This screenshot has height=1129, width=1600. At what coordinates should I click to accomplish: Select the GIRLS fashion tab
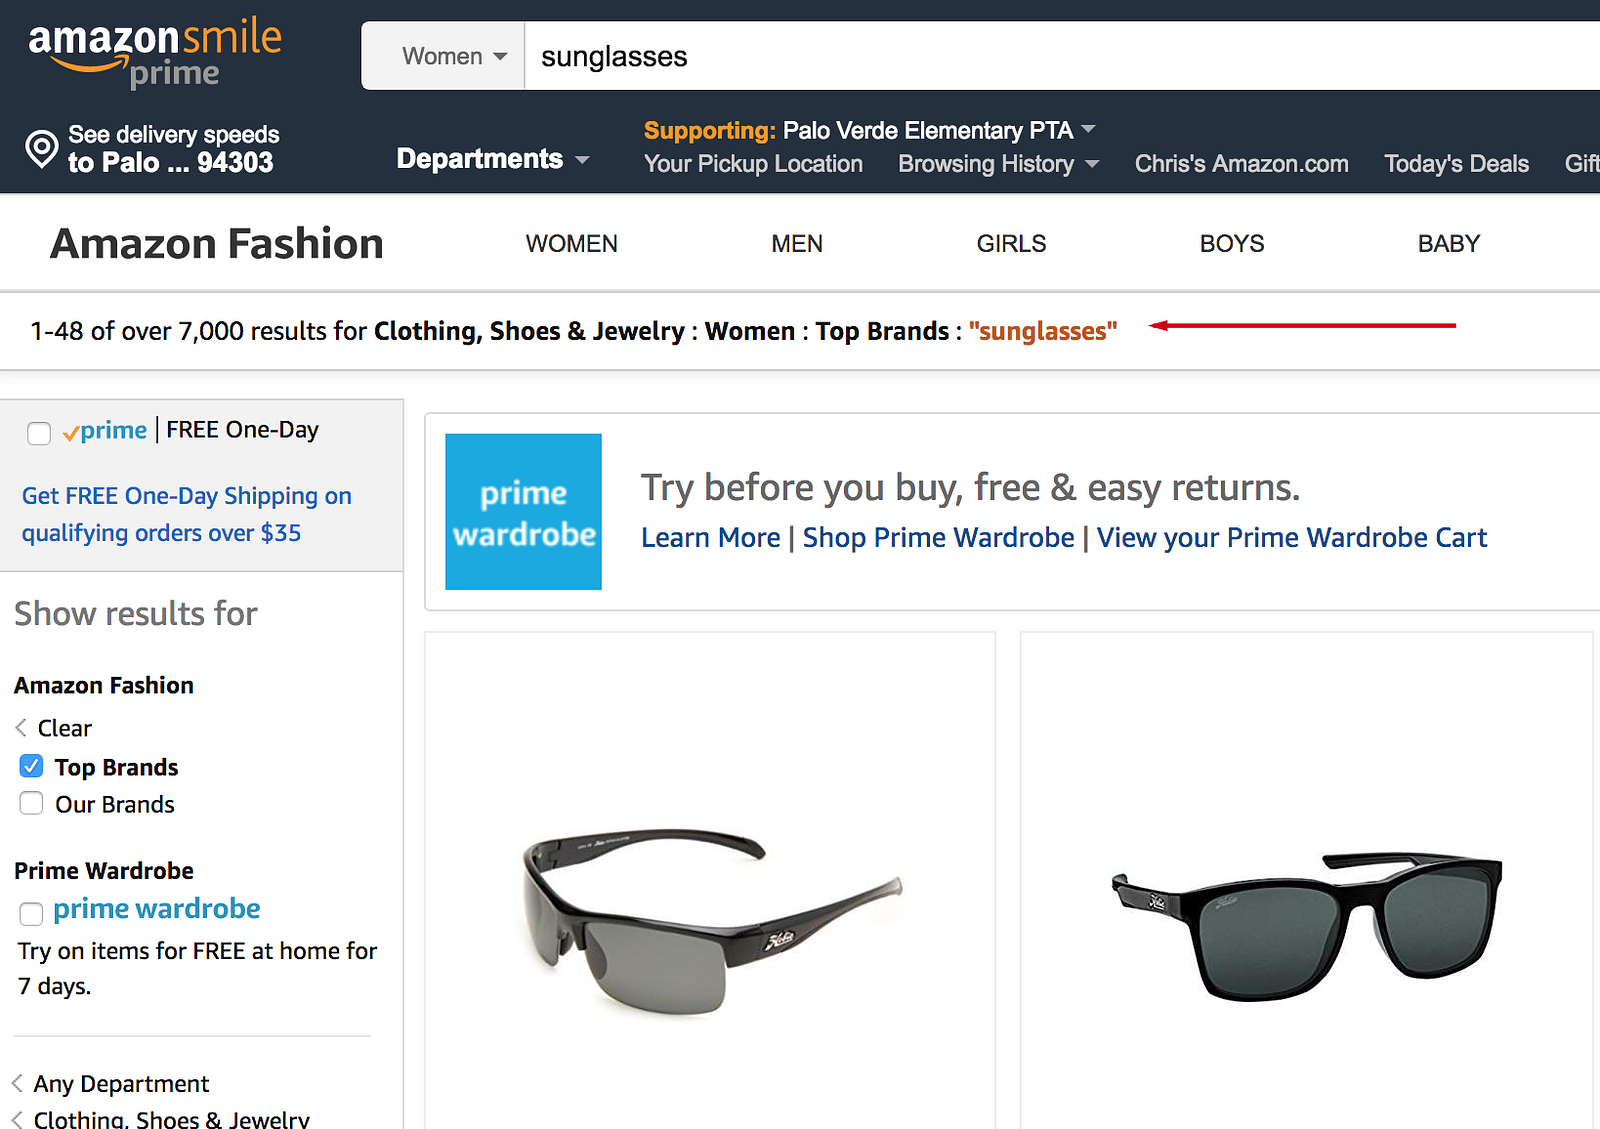pos(1011,244)
